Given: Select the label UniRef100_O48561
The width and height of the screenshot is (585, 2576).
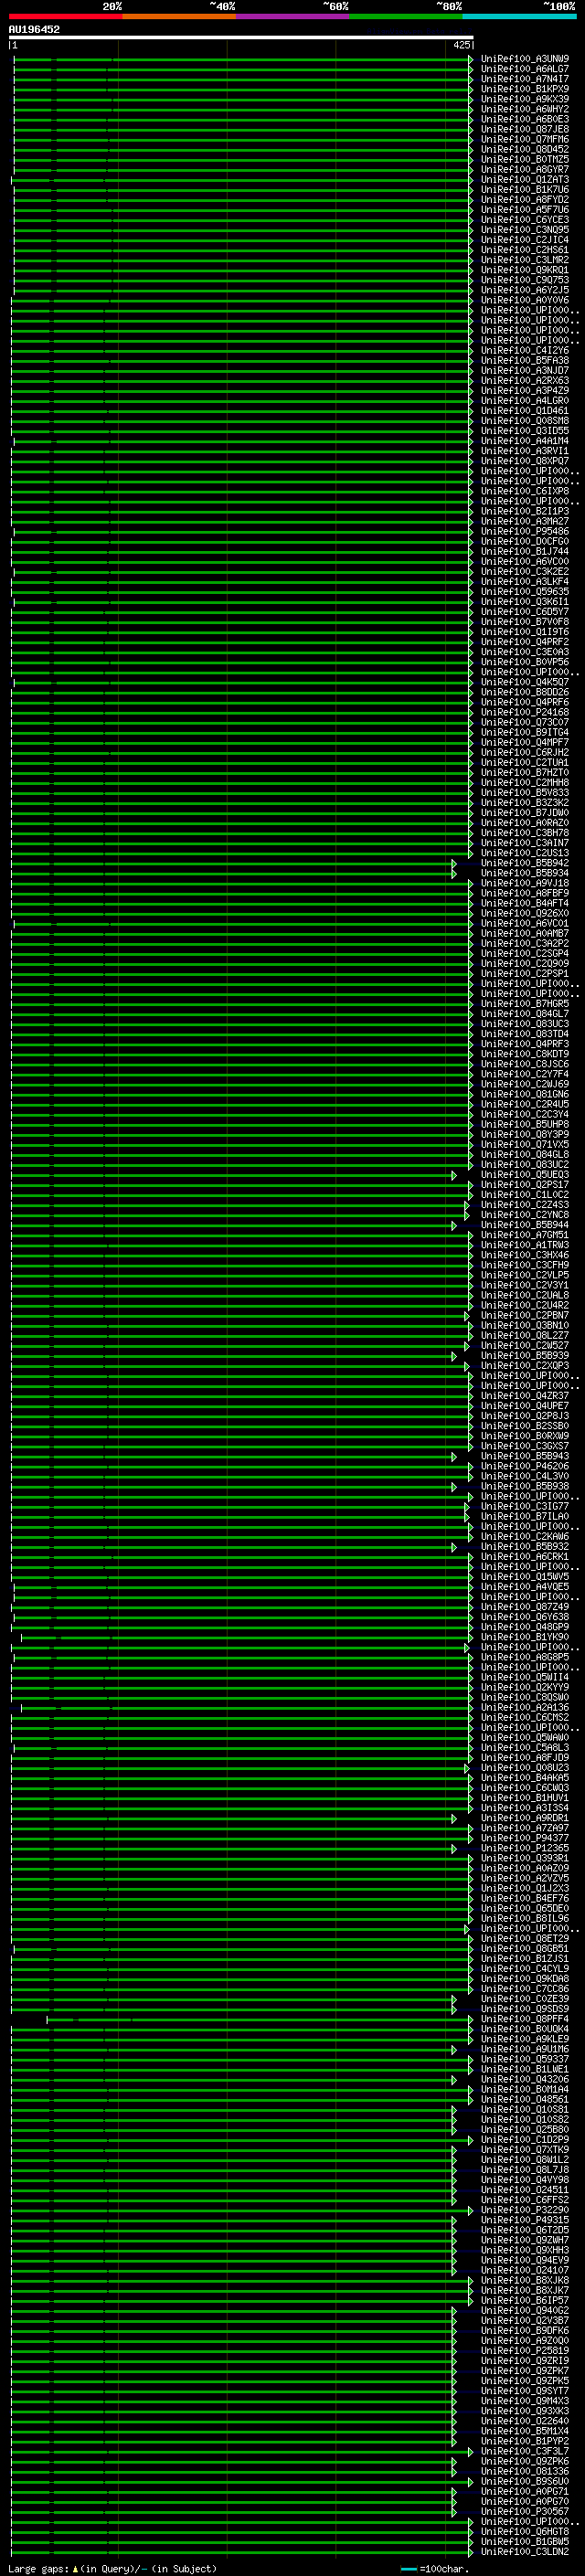Looking at the screenshot, I should click(x=525, y=2099).
